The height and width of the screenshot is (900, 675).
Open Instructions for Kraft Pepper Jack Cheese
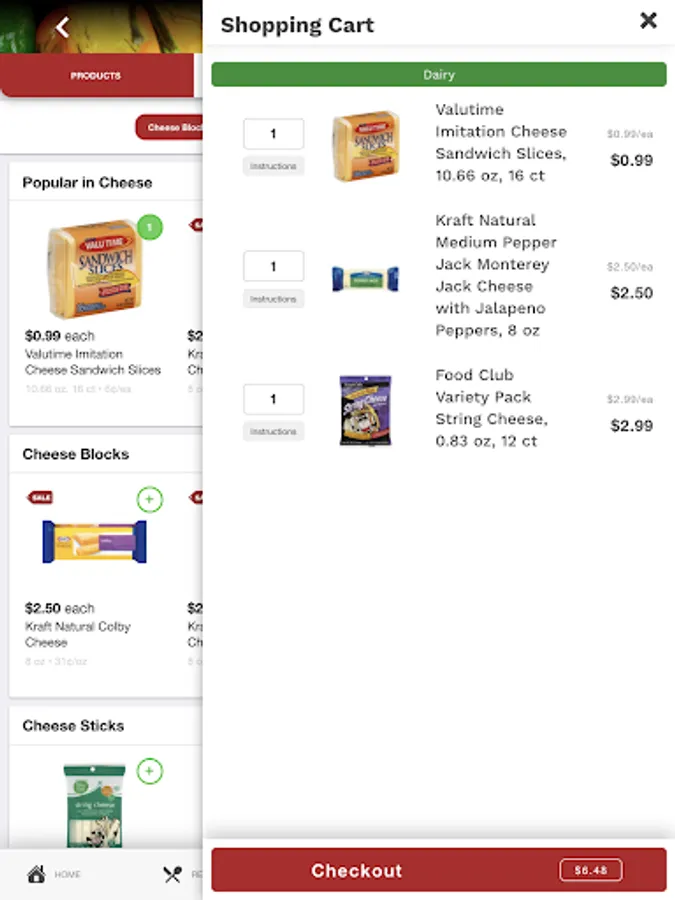[x=273, y=299]
